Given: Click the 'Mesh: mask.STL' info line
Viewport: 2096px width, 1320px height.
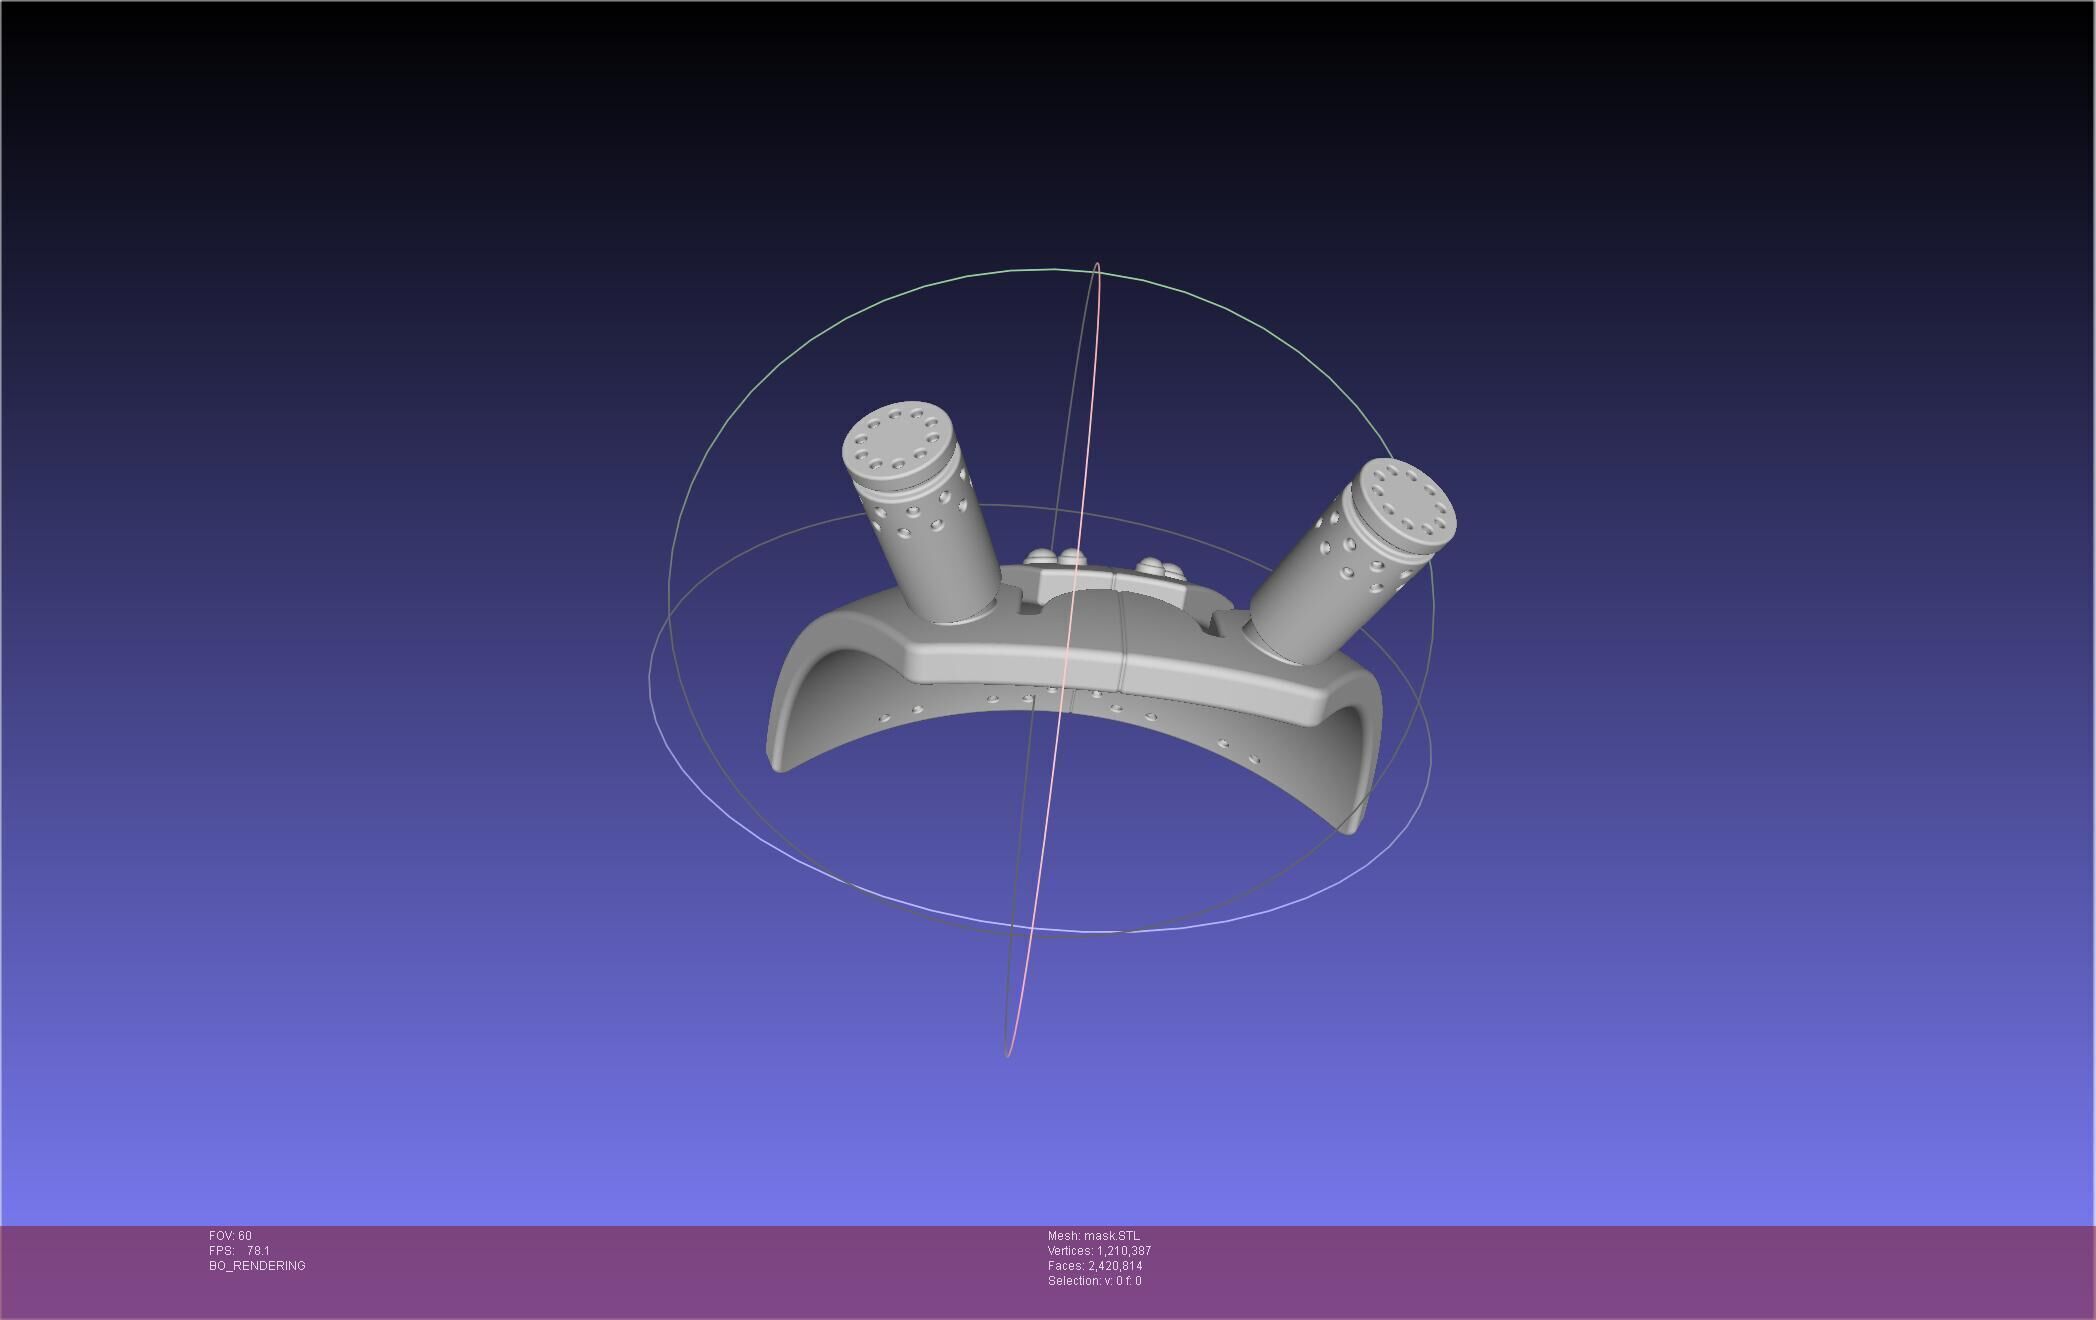Looking at the screenshot, I should [x=1093, y=1236].
